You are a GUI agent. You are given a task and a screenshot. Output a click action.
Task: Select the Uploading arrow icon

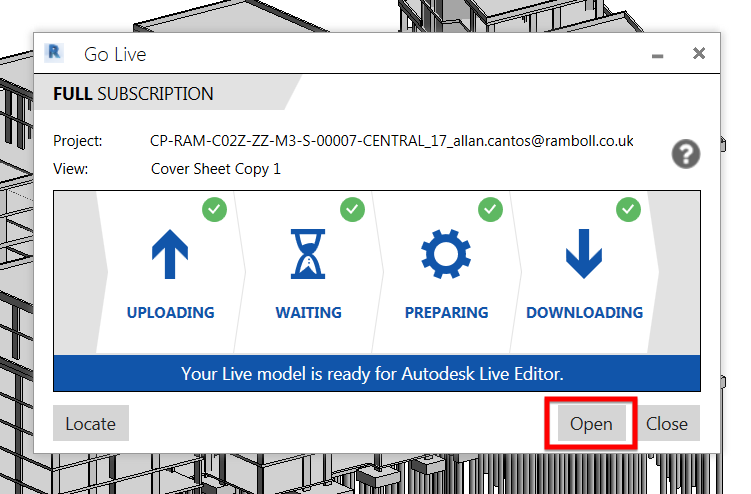coord(170,254)
